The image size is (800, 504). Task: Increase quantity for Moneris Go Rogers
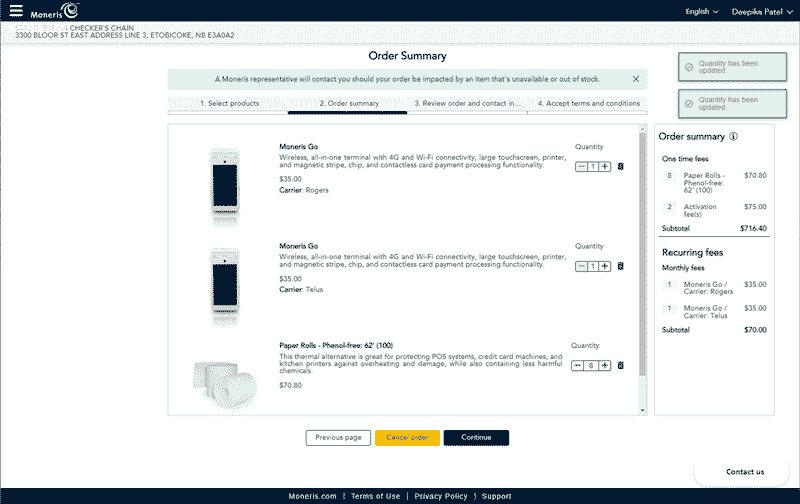click(605, 167)
